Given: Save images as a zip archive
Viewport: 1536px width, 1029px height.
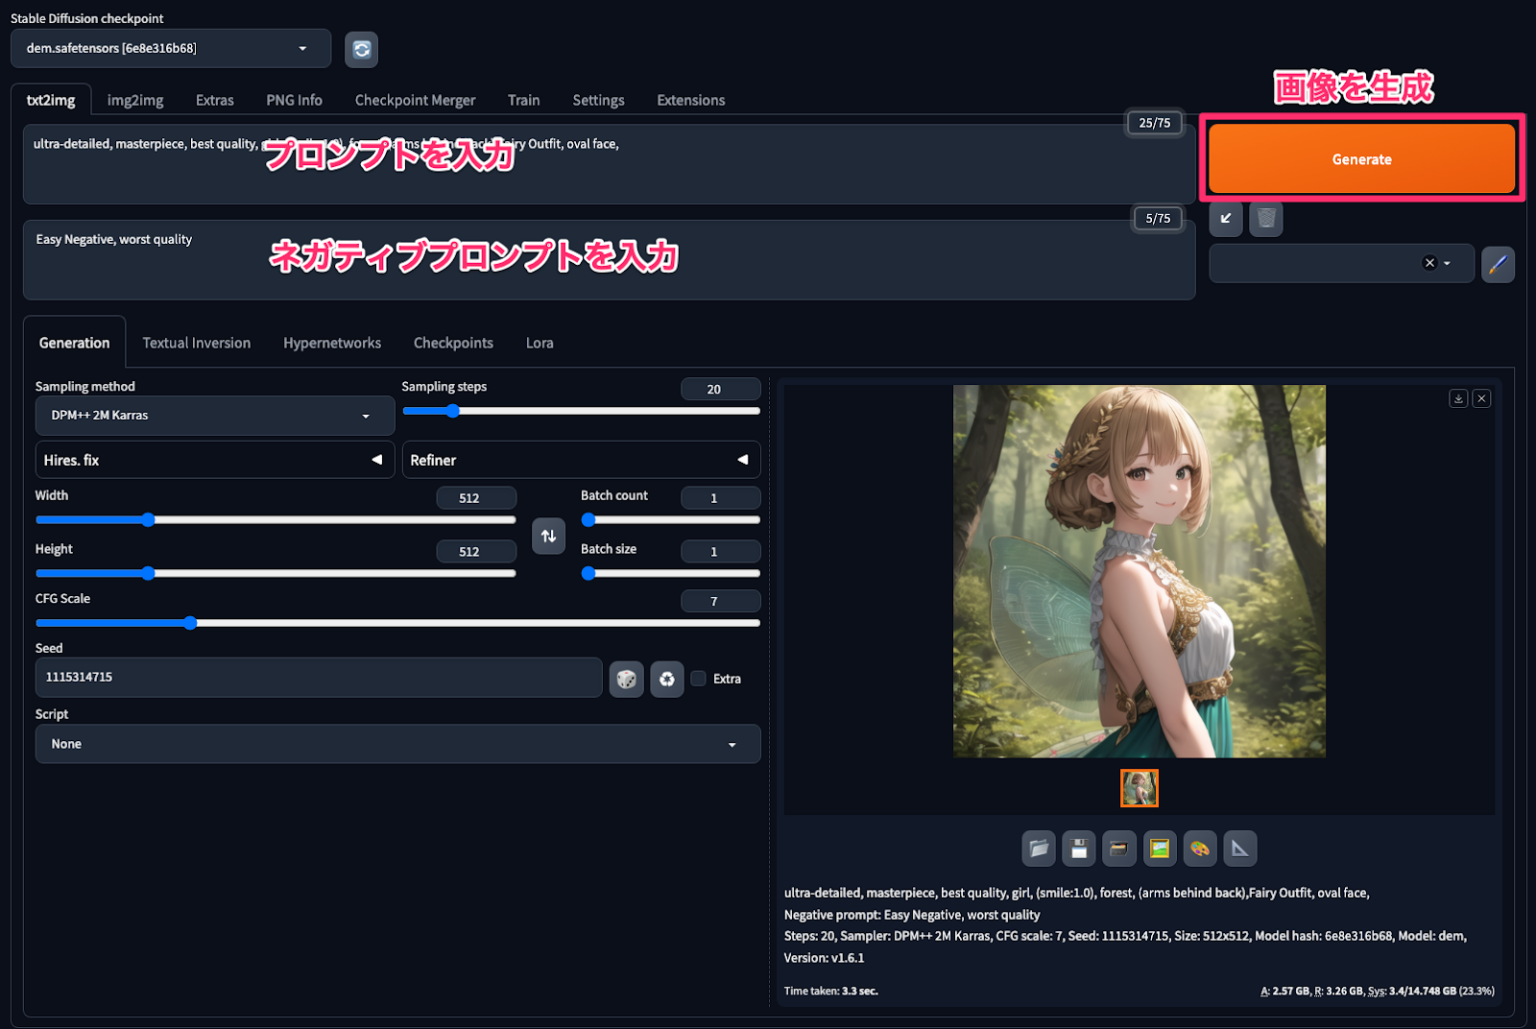Looking at the screenshot, I should click(x=1119, y=848).
